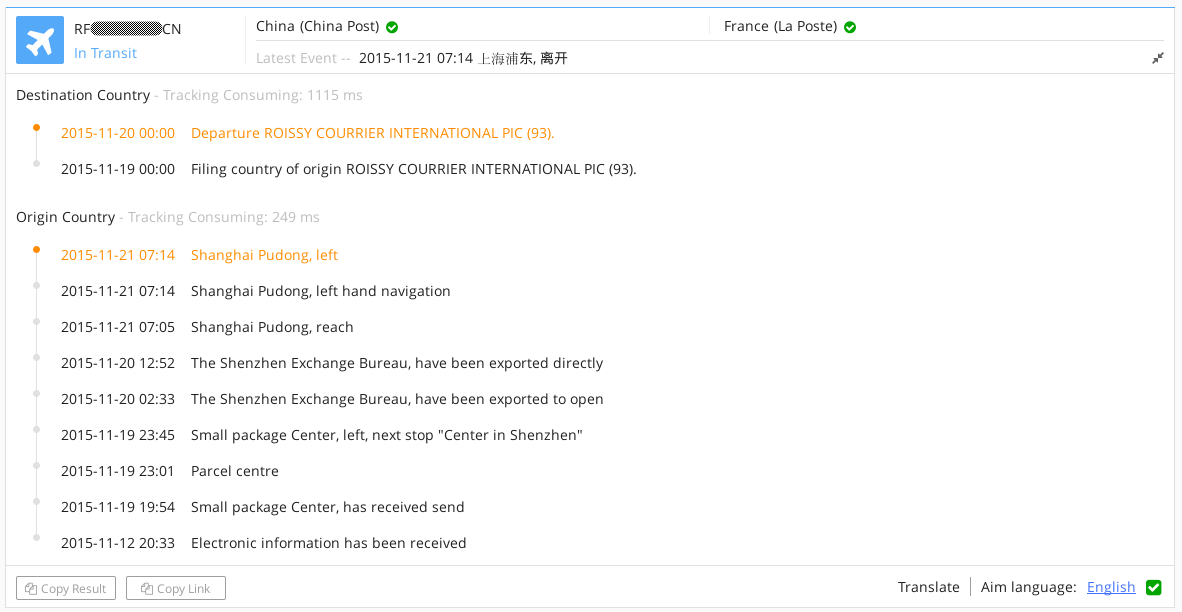The height and width of the screenshot is (612, 1182).
Task: Select the France (La Poste) carrier label
Action: 780,26
